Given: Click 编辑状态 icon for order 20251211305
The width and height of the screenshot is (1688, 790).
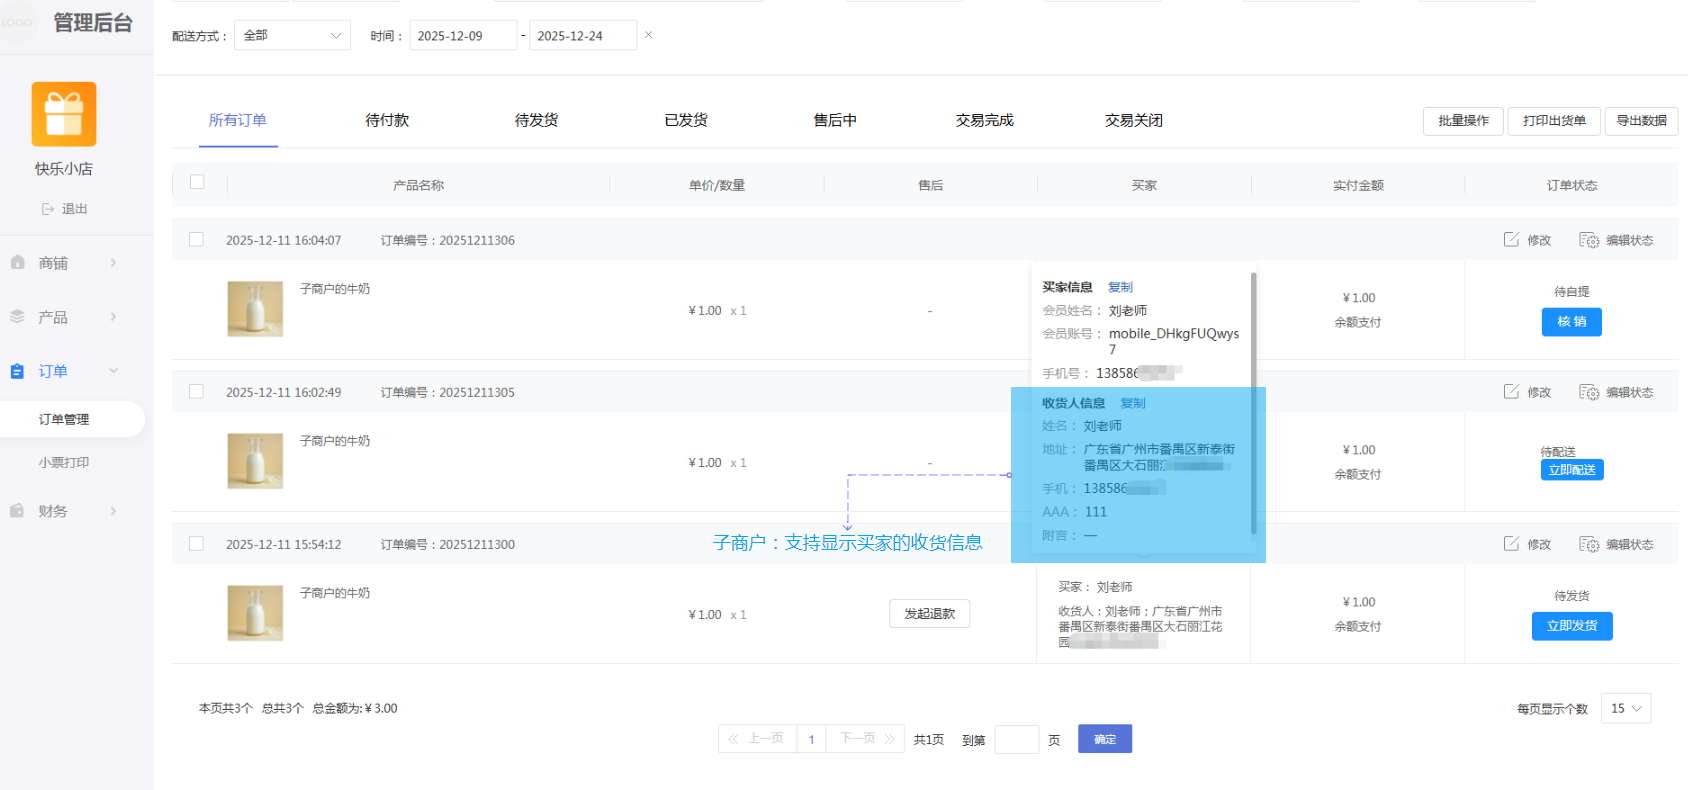Looking at the screenshot, I should [1588, 392].
